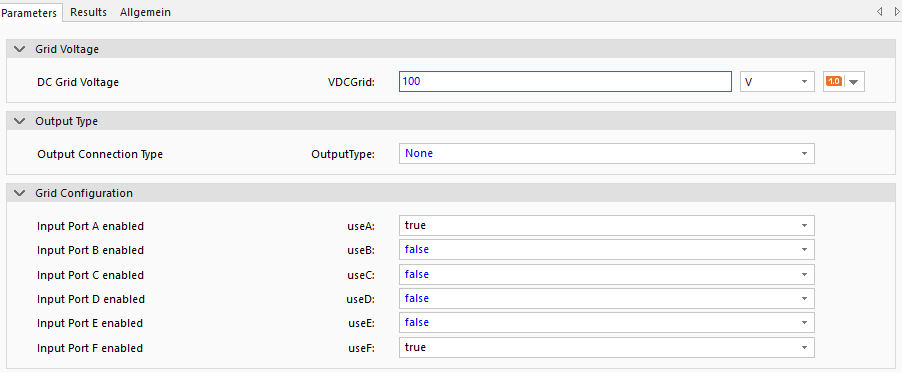Collapse the Grid Voltage section
Screen dimensions: 902x373
tap(20, 50)
